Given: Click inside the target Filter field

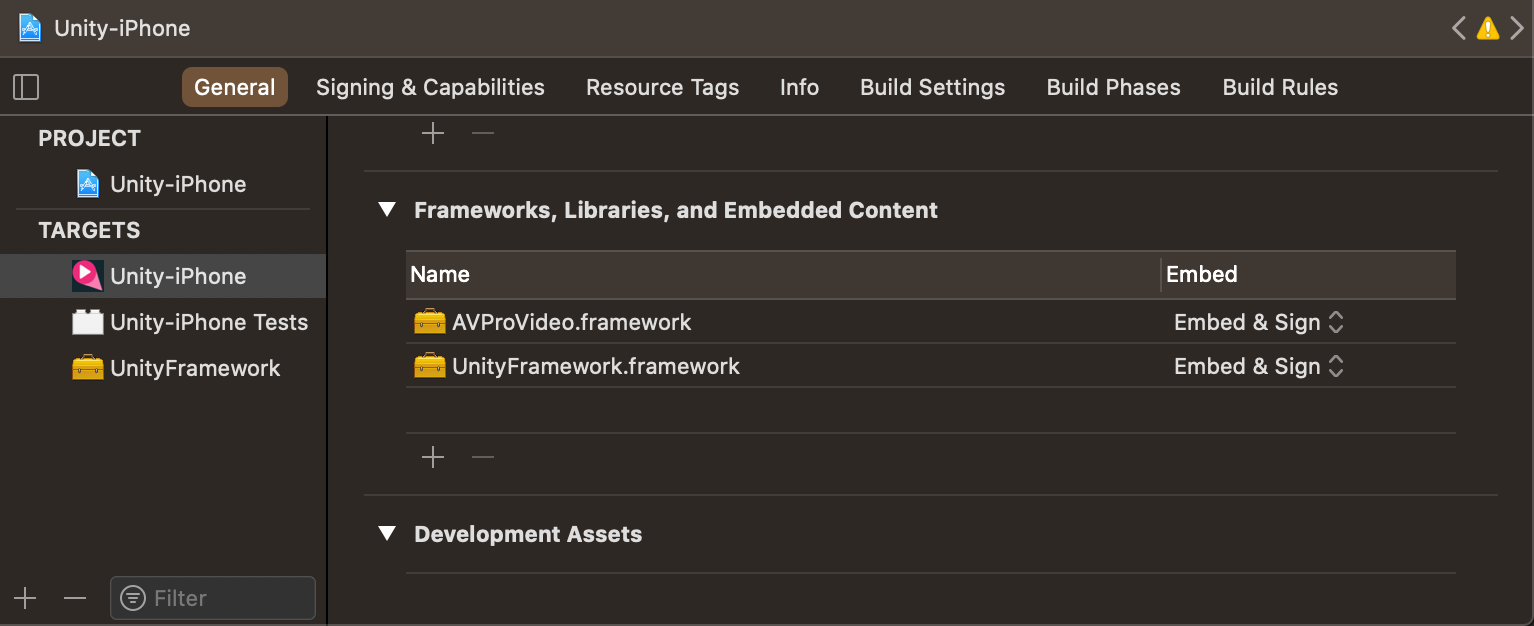Looking at the screenshot, I should pyautogui.click(x=212, y=597).
